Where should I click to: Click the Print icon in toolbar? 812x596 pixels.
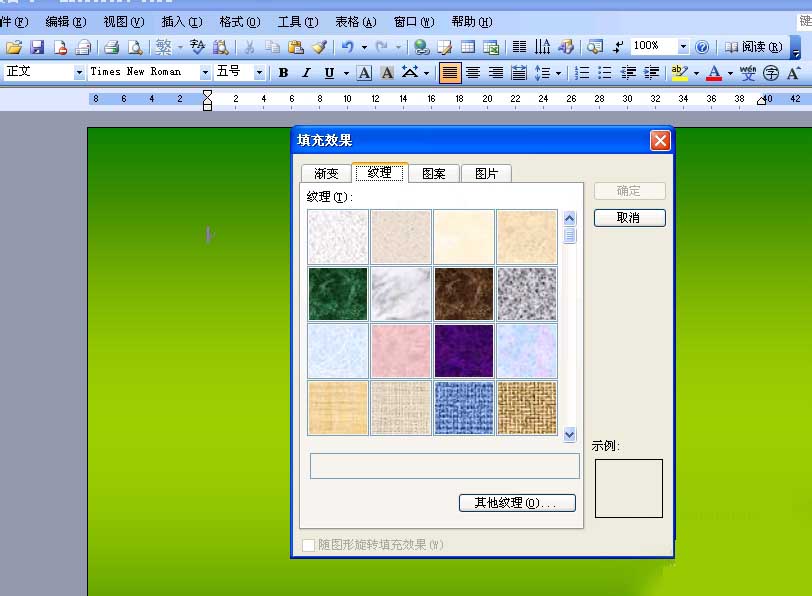[111, 47]
